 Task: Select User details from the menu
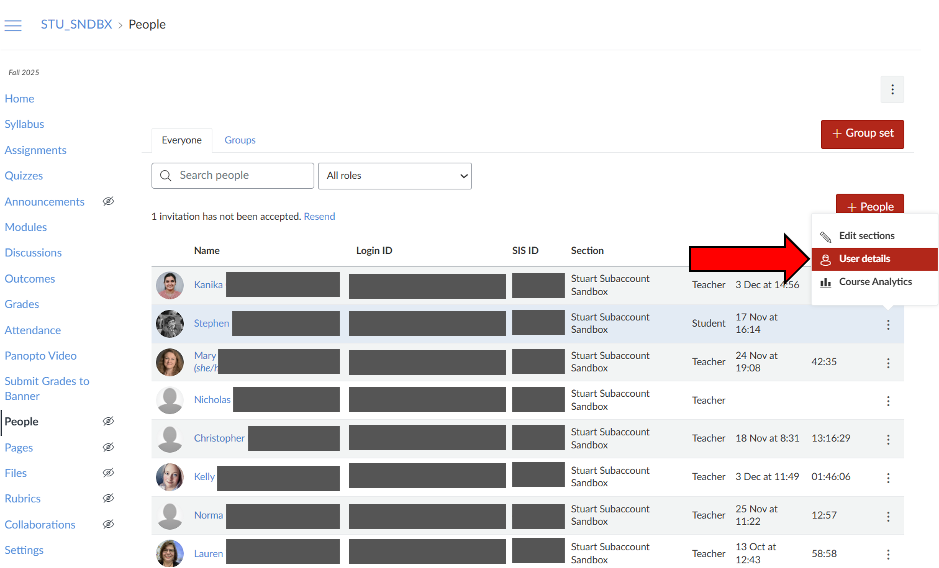(875, 259)
